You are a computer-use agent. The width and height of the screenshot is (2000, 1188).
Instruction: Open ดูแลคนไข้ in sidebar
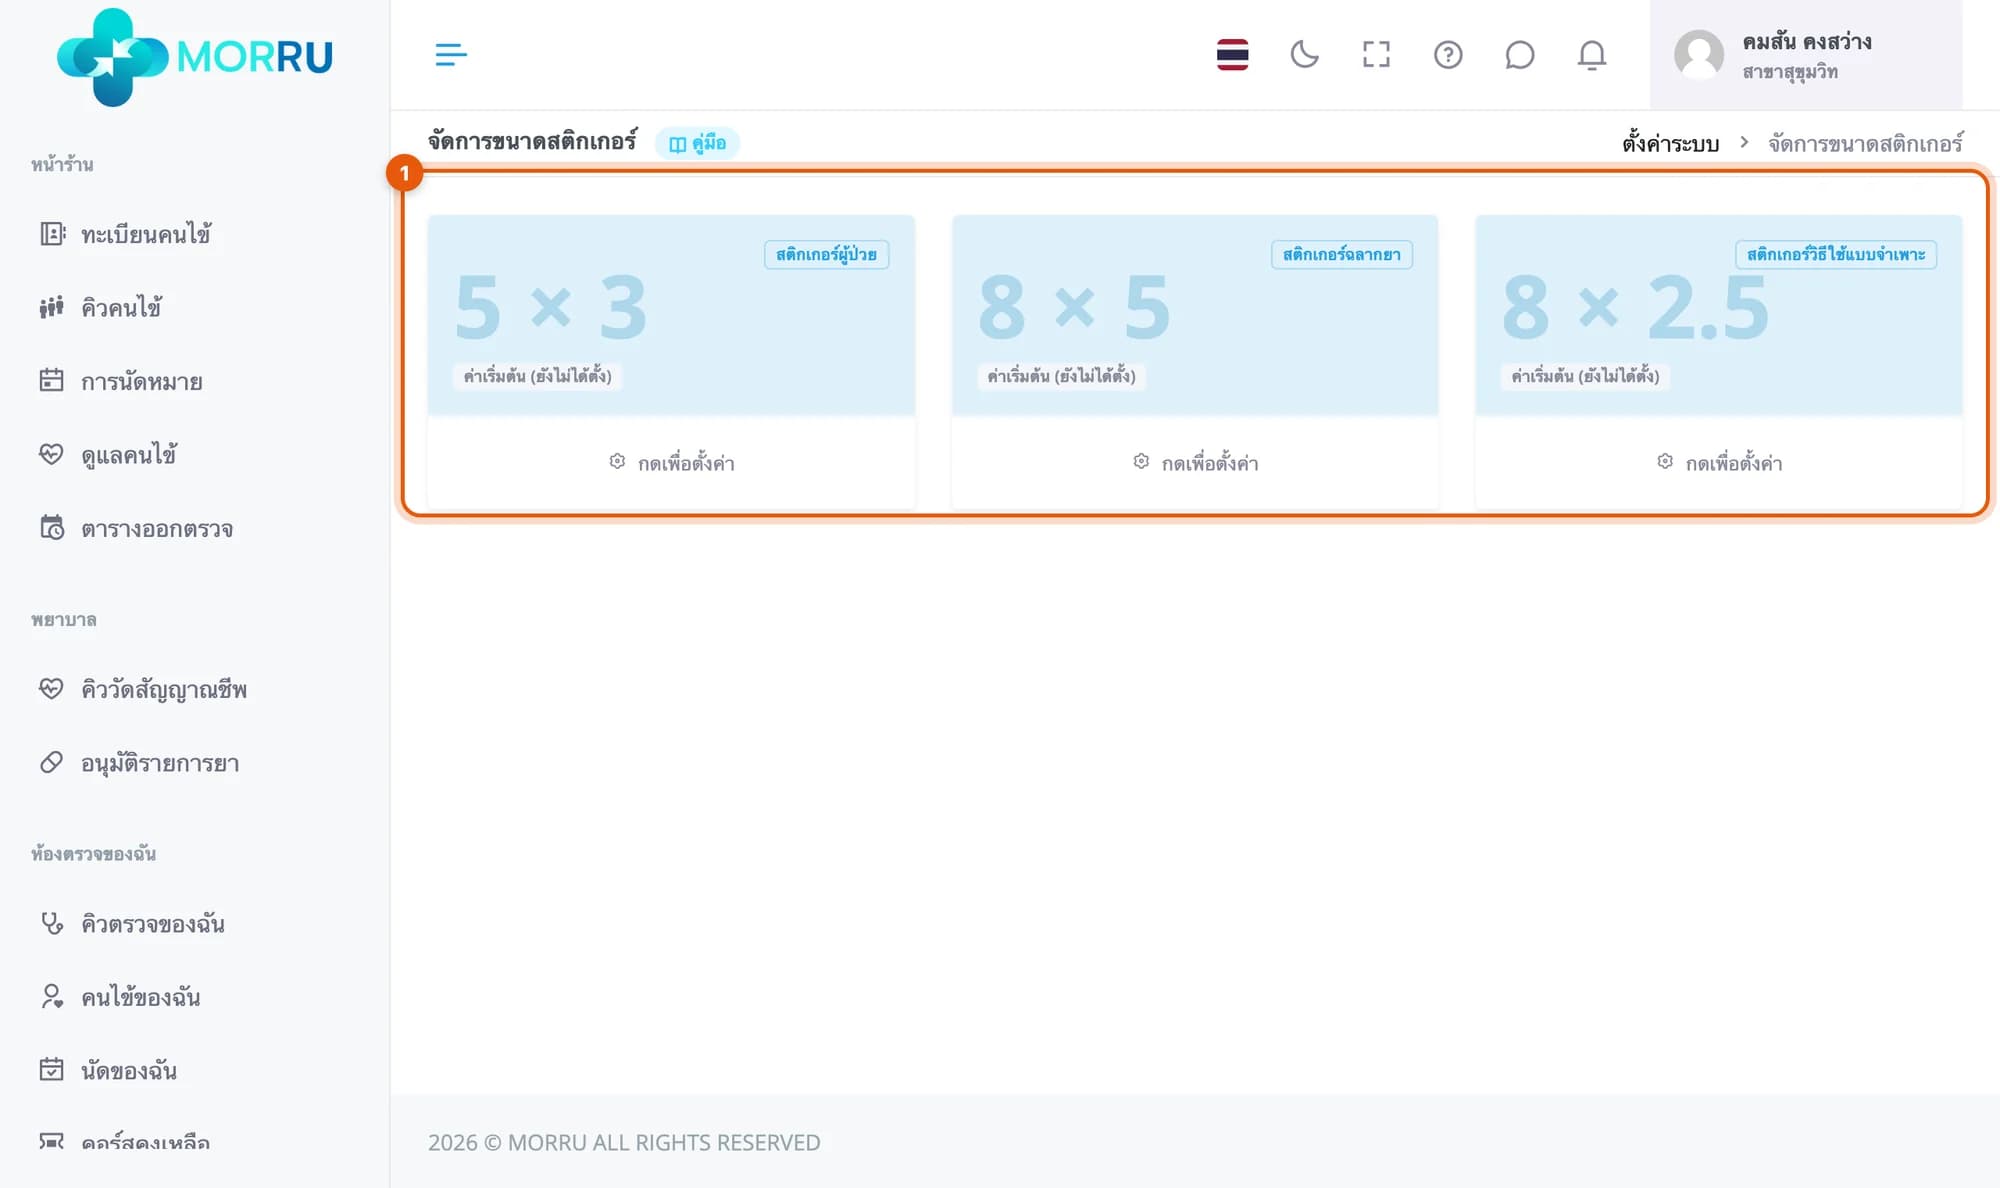pyautogui.click(x=108, y=455)
